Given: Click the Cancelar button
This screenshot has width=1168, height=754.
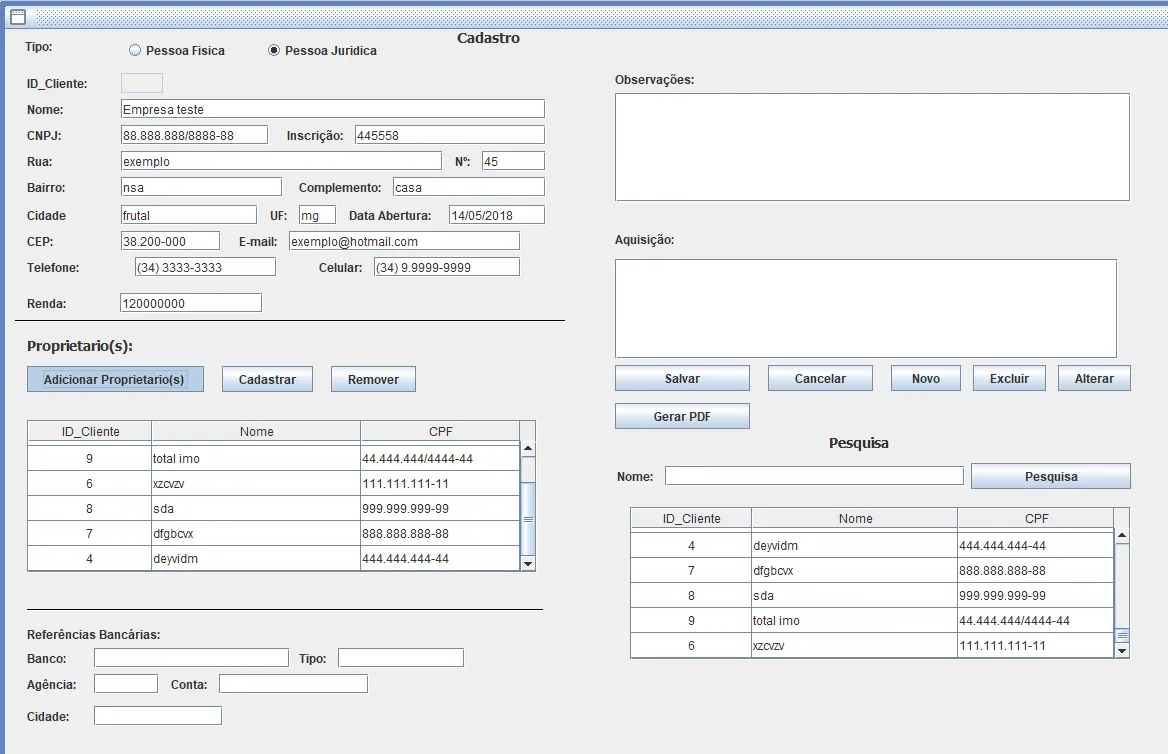Looking at the screenshot, I should tap(820, 378).
